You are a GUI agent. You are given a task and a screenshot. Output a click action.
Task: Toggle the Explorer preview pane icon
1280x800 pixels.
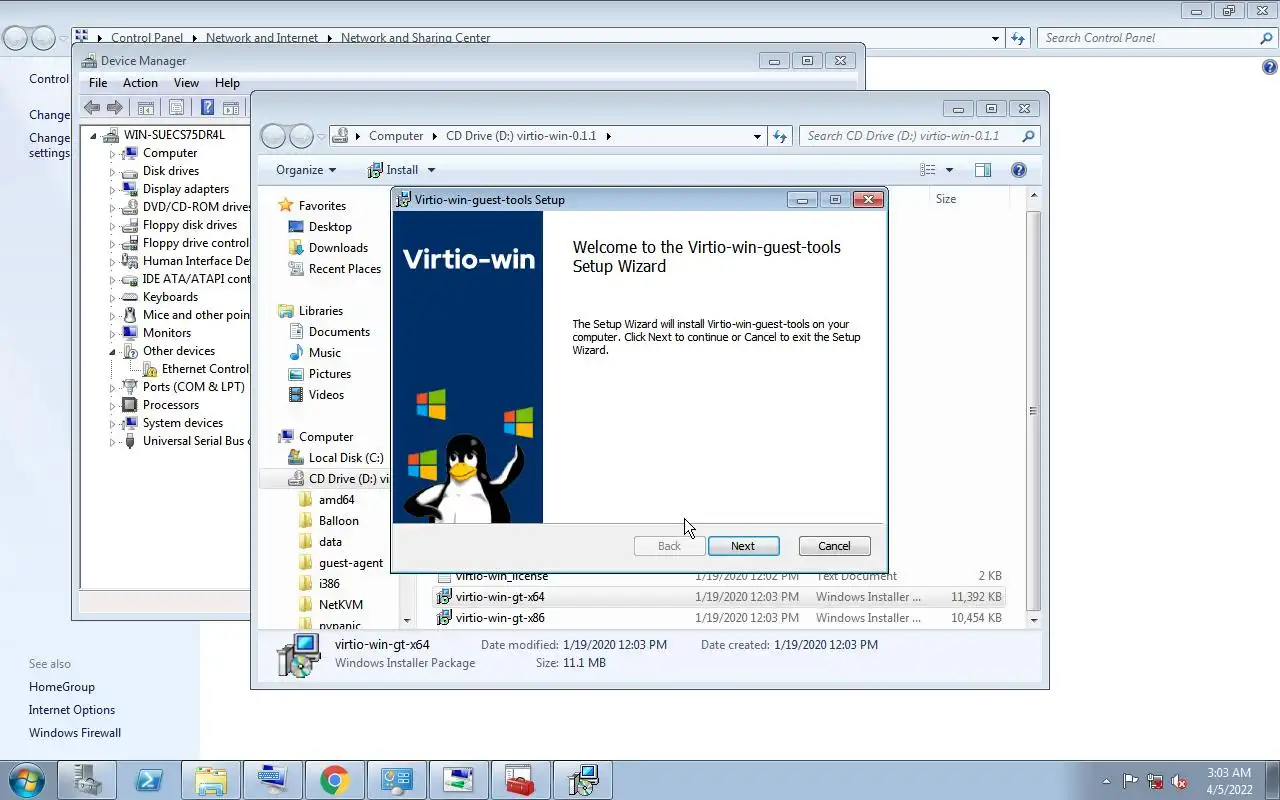[x=983, y=170]
